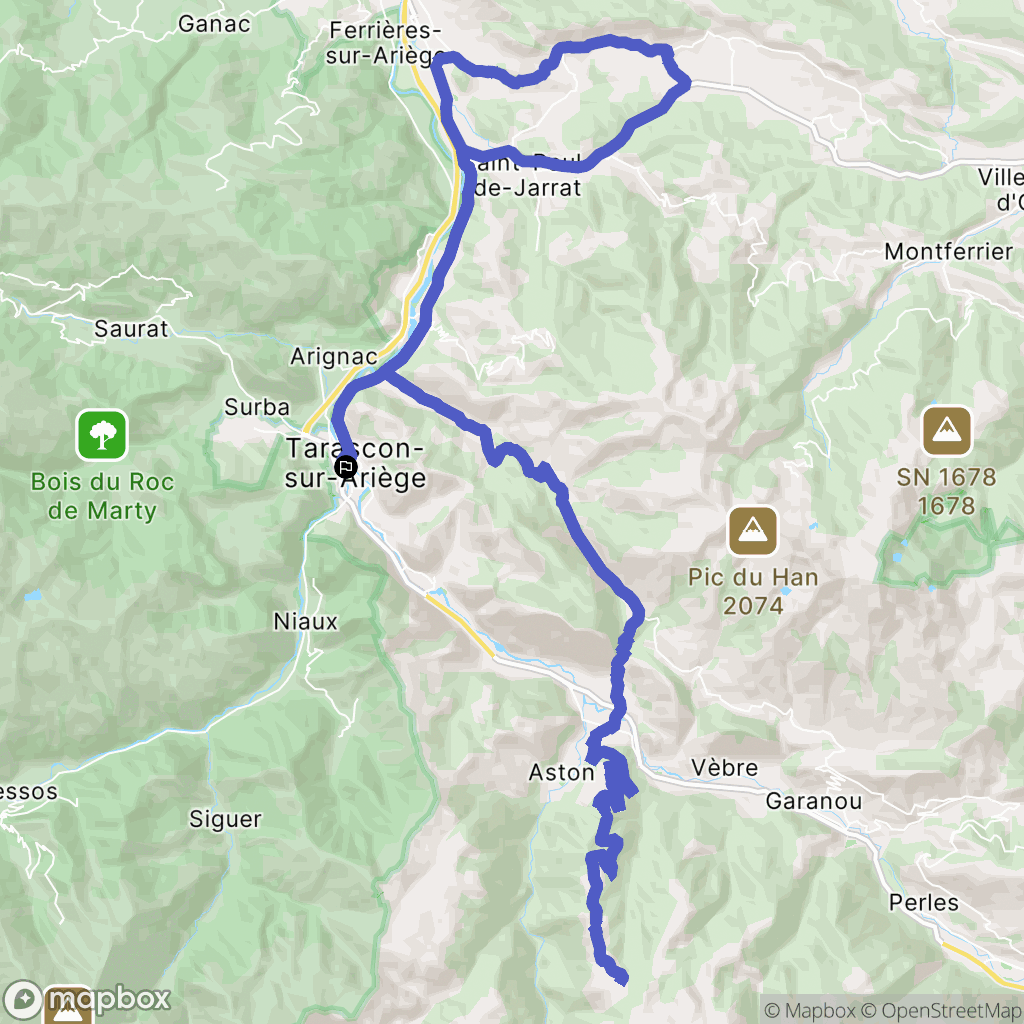Select the Garanou village label
Viewport: 1024px width, 1024px height.
tap(814, 801)
